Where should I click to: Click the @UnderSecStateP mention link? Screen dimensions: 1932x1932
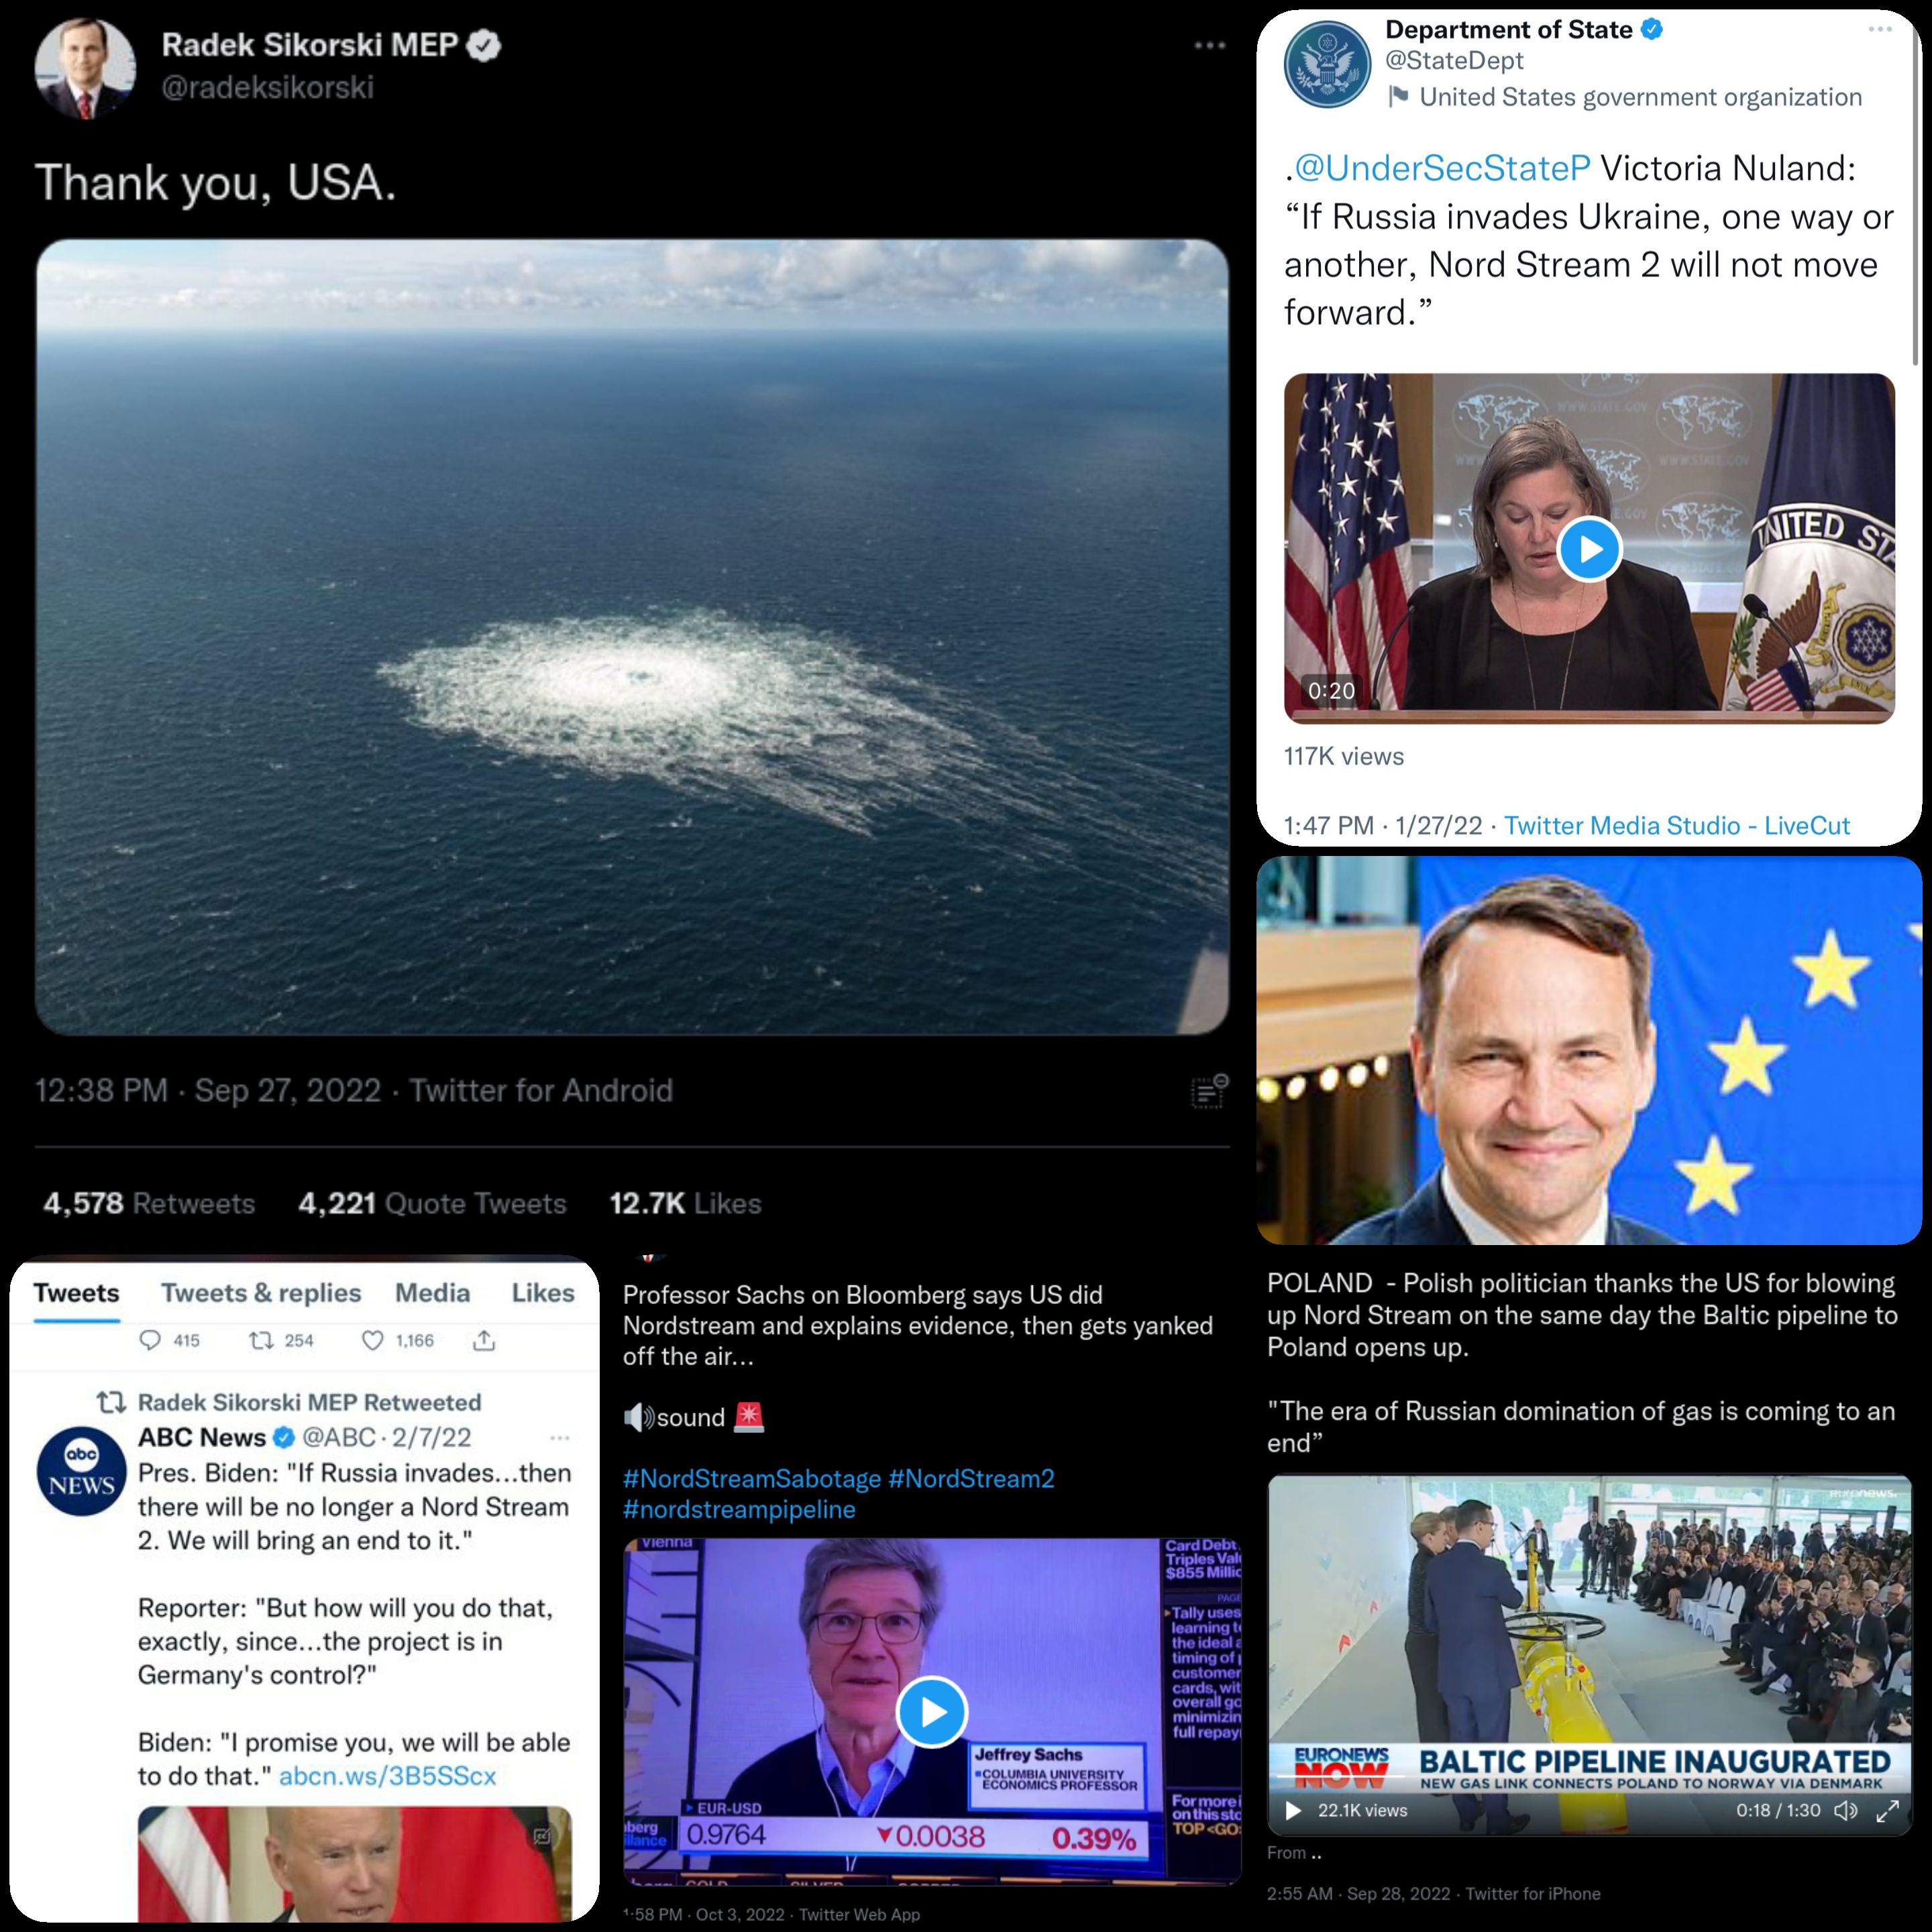coord(1442,168)
